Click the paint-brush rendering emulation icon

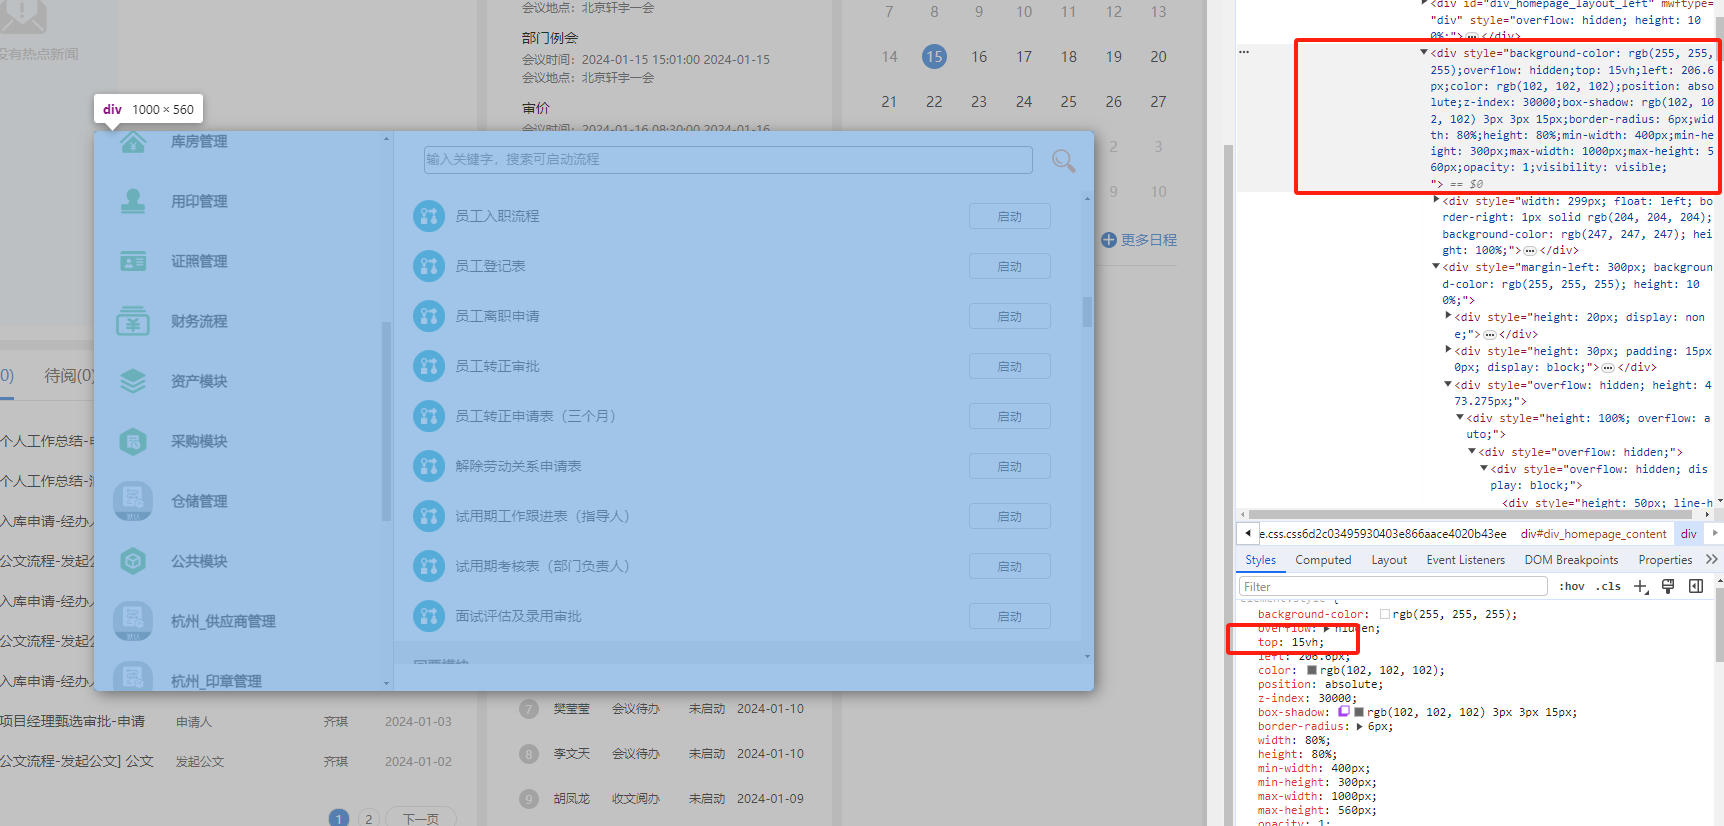pos(1668,587)
